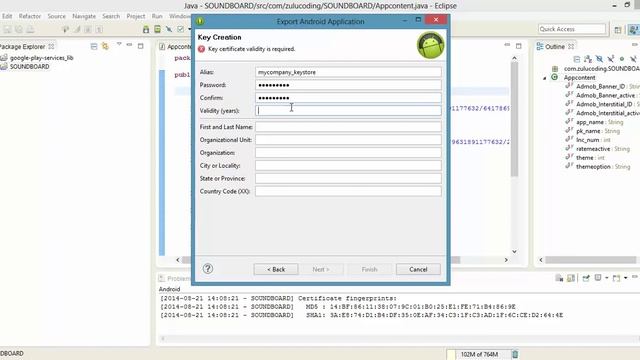
Task: Toggle Hide Non-Public Members green dot
Action: (x=622, y=59)
